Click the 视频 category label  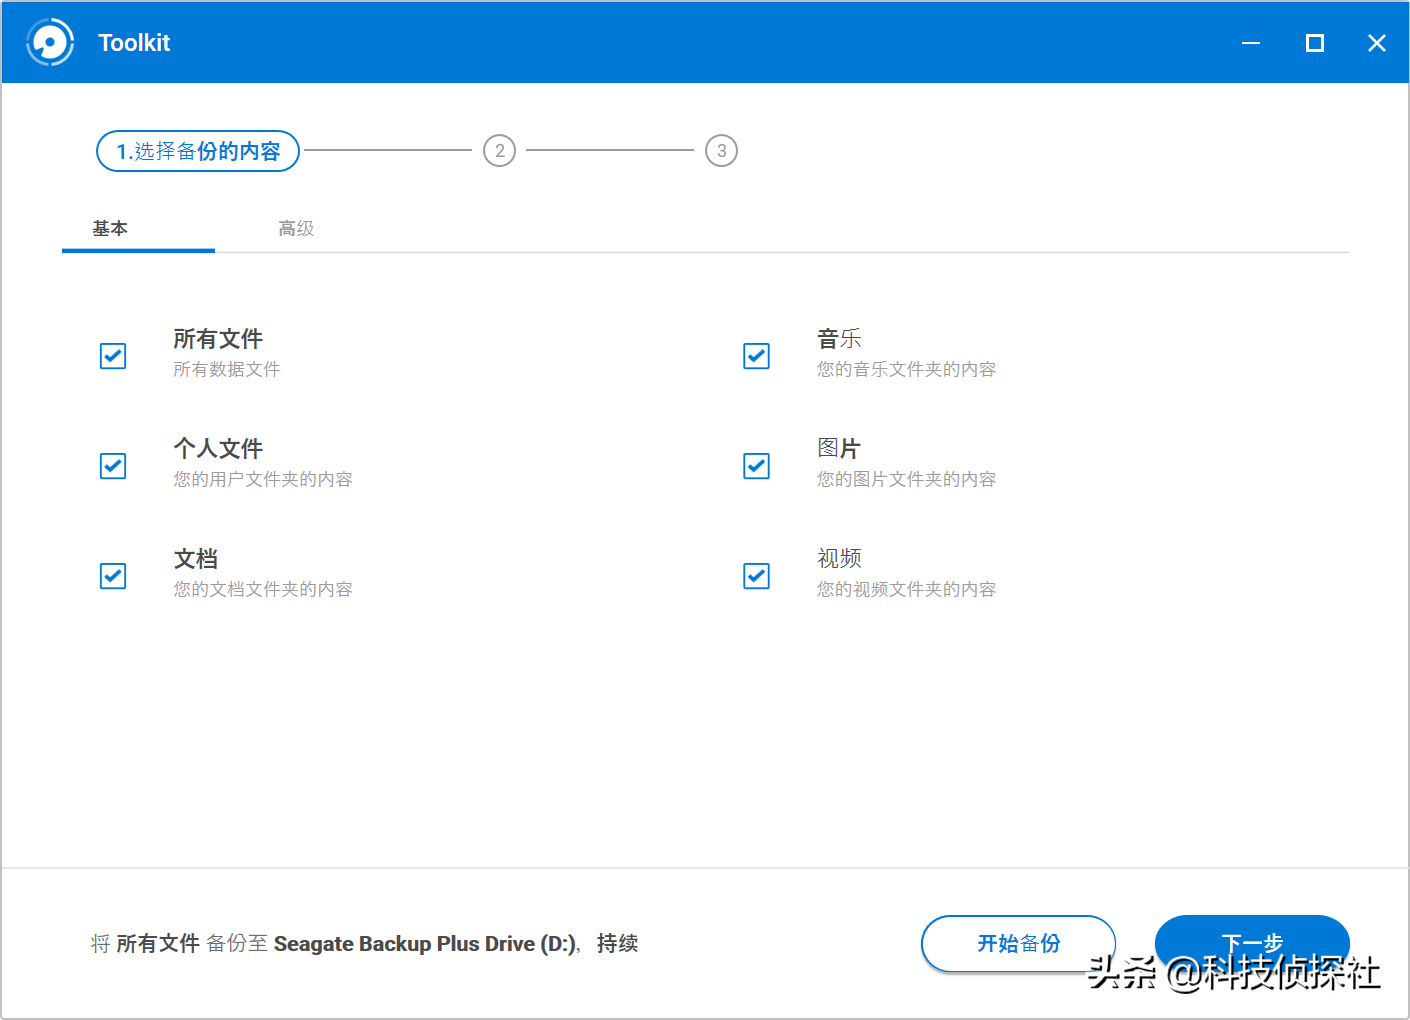click(x=840, y=559)
